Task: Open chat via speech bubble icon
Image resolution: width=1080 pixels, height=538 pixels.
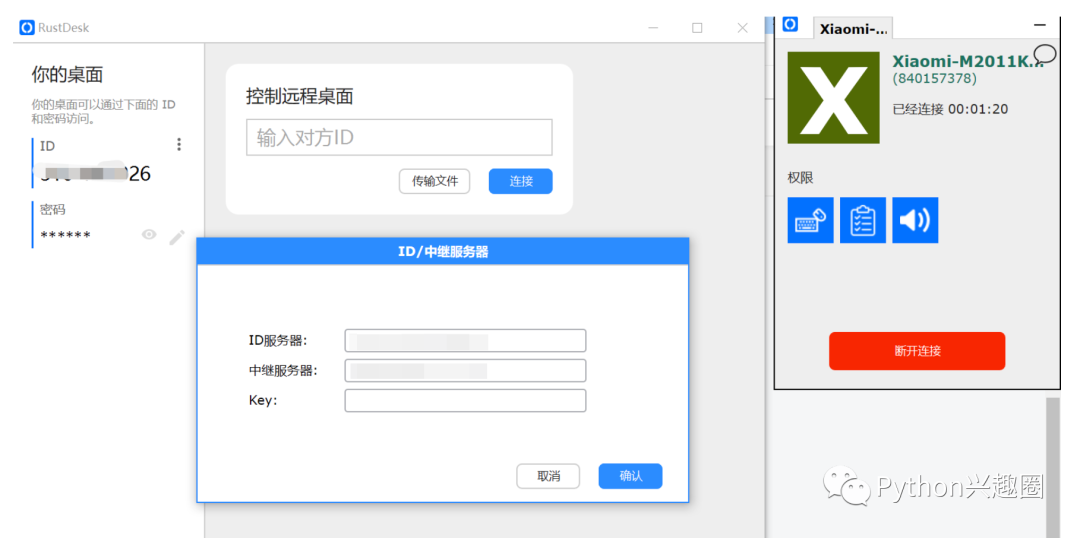Action: click(1046, 53)
